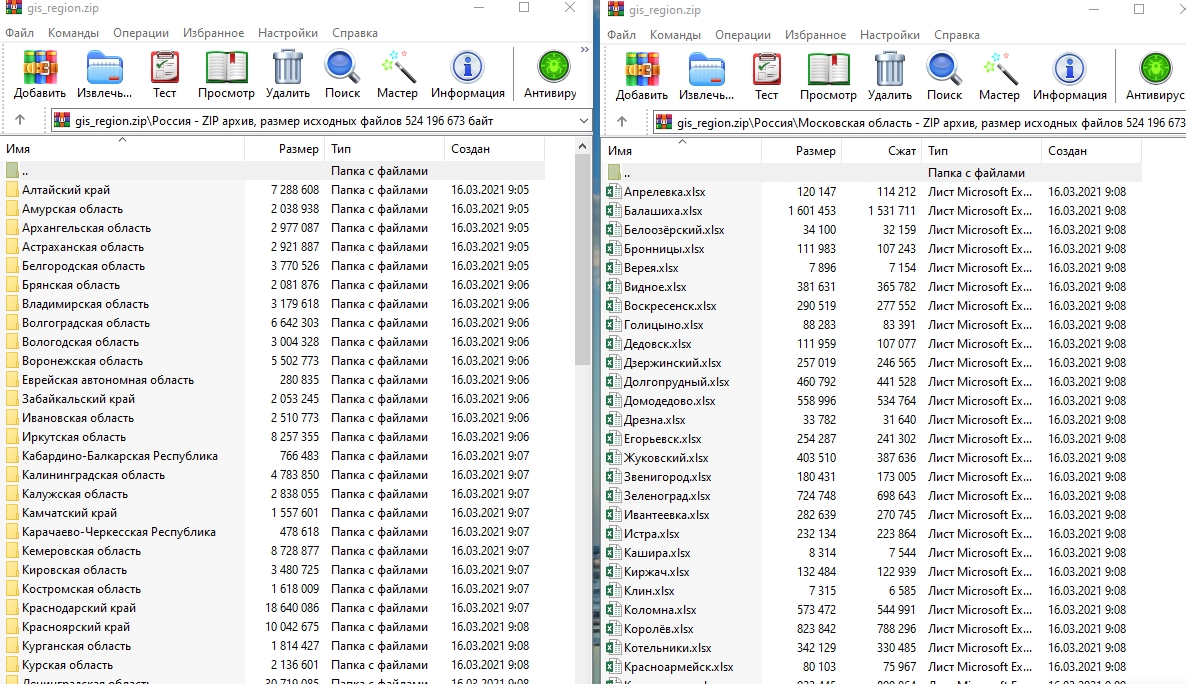Select the Воронежская область folder row
The height and width of the screenshot is (684, 1186).
[x=273, y=361]
